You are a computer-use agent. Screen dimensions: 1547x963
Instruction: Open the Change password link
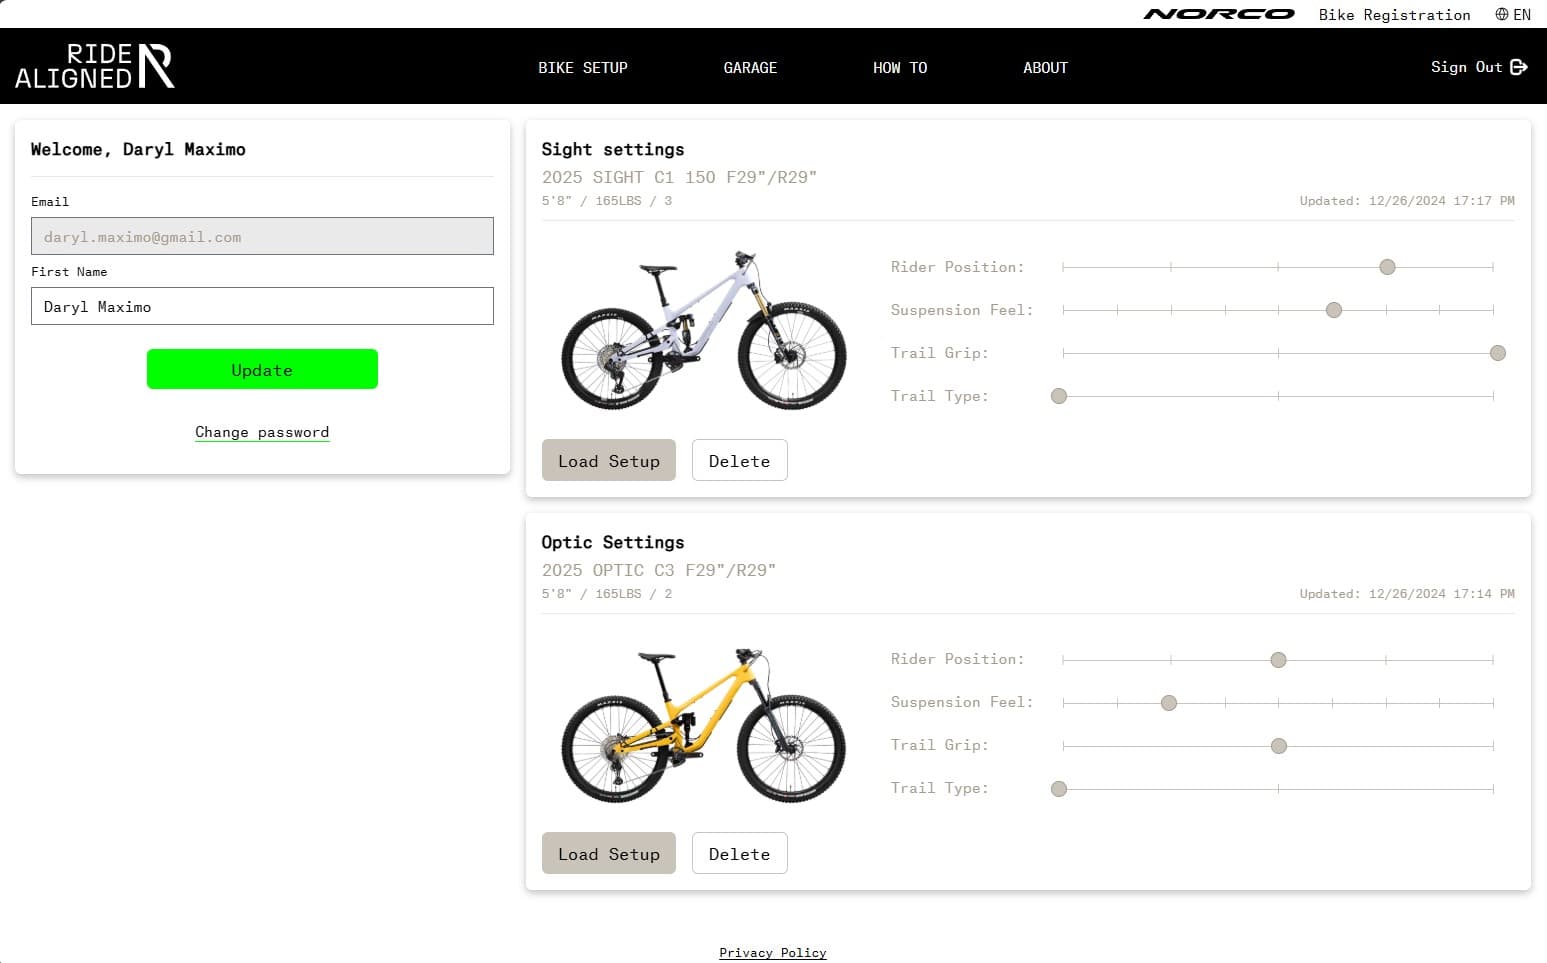[x=262, y=432]
